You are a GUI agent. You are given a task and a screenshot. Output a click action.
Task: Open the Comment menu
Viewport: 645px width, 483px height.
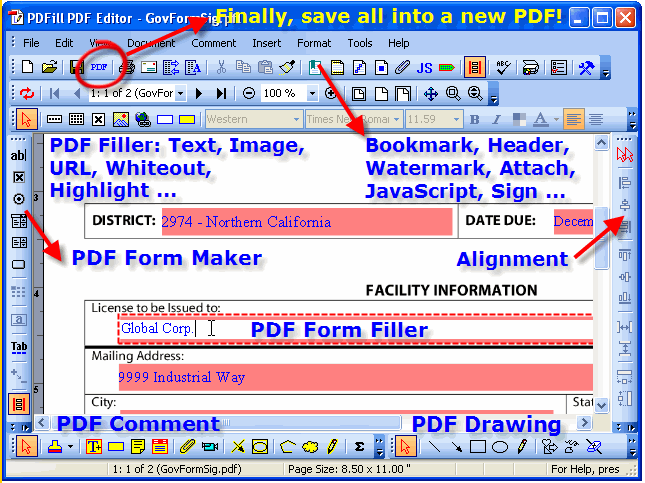coord(213,43)
